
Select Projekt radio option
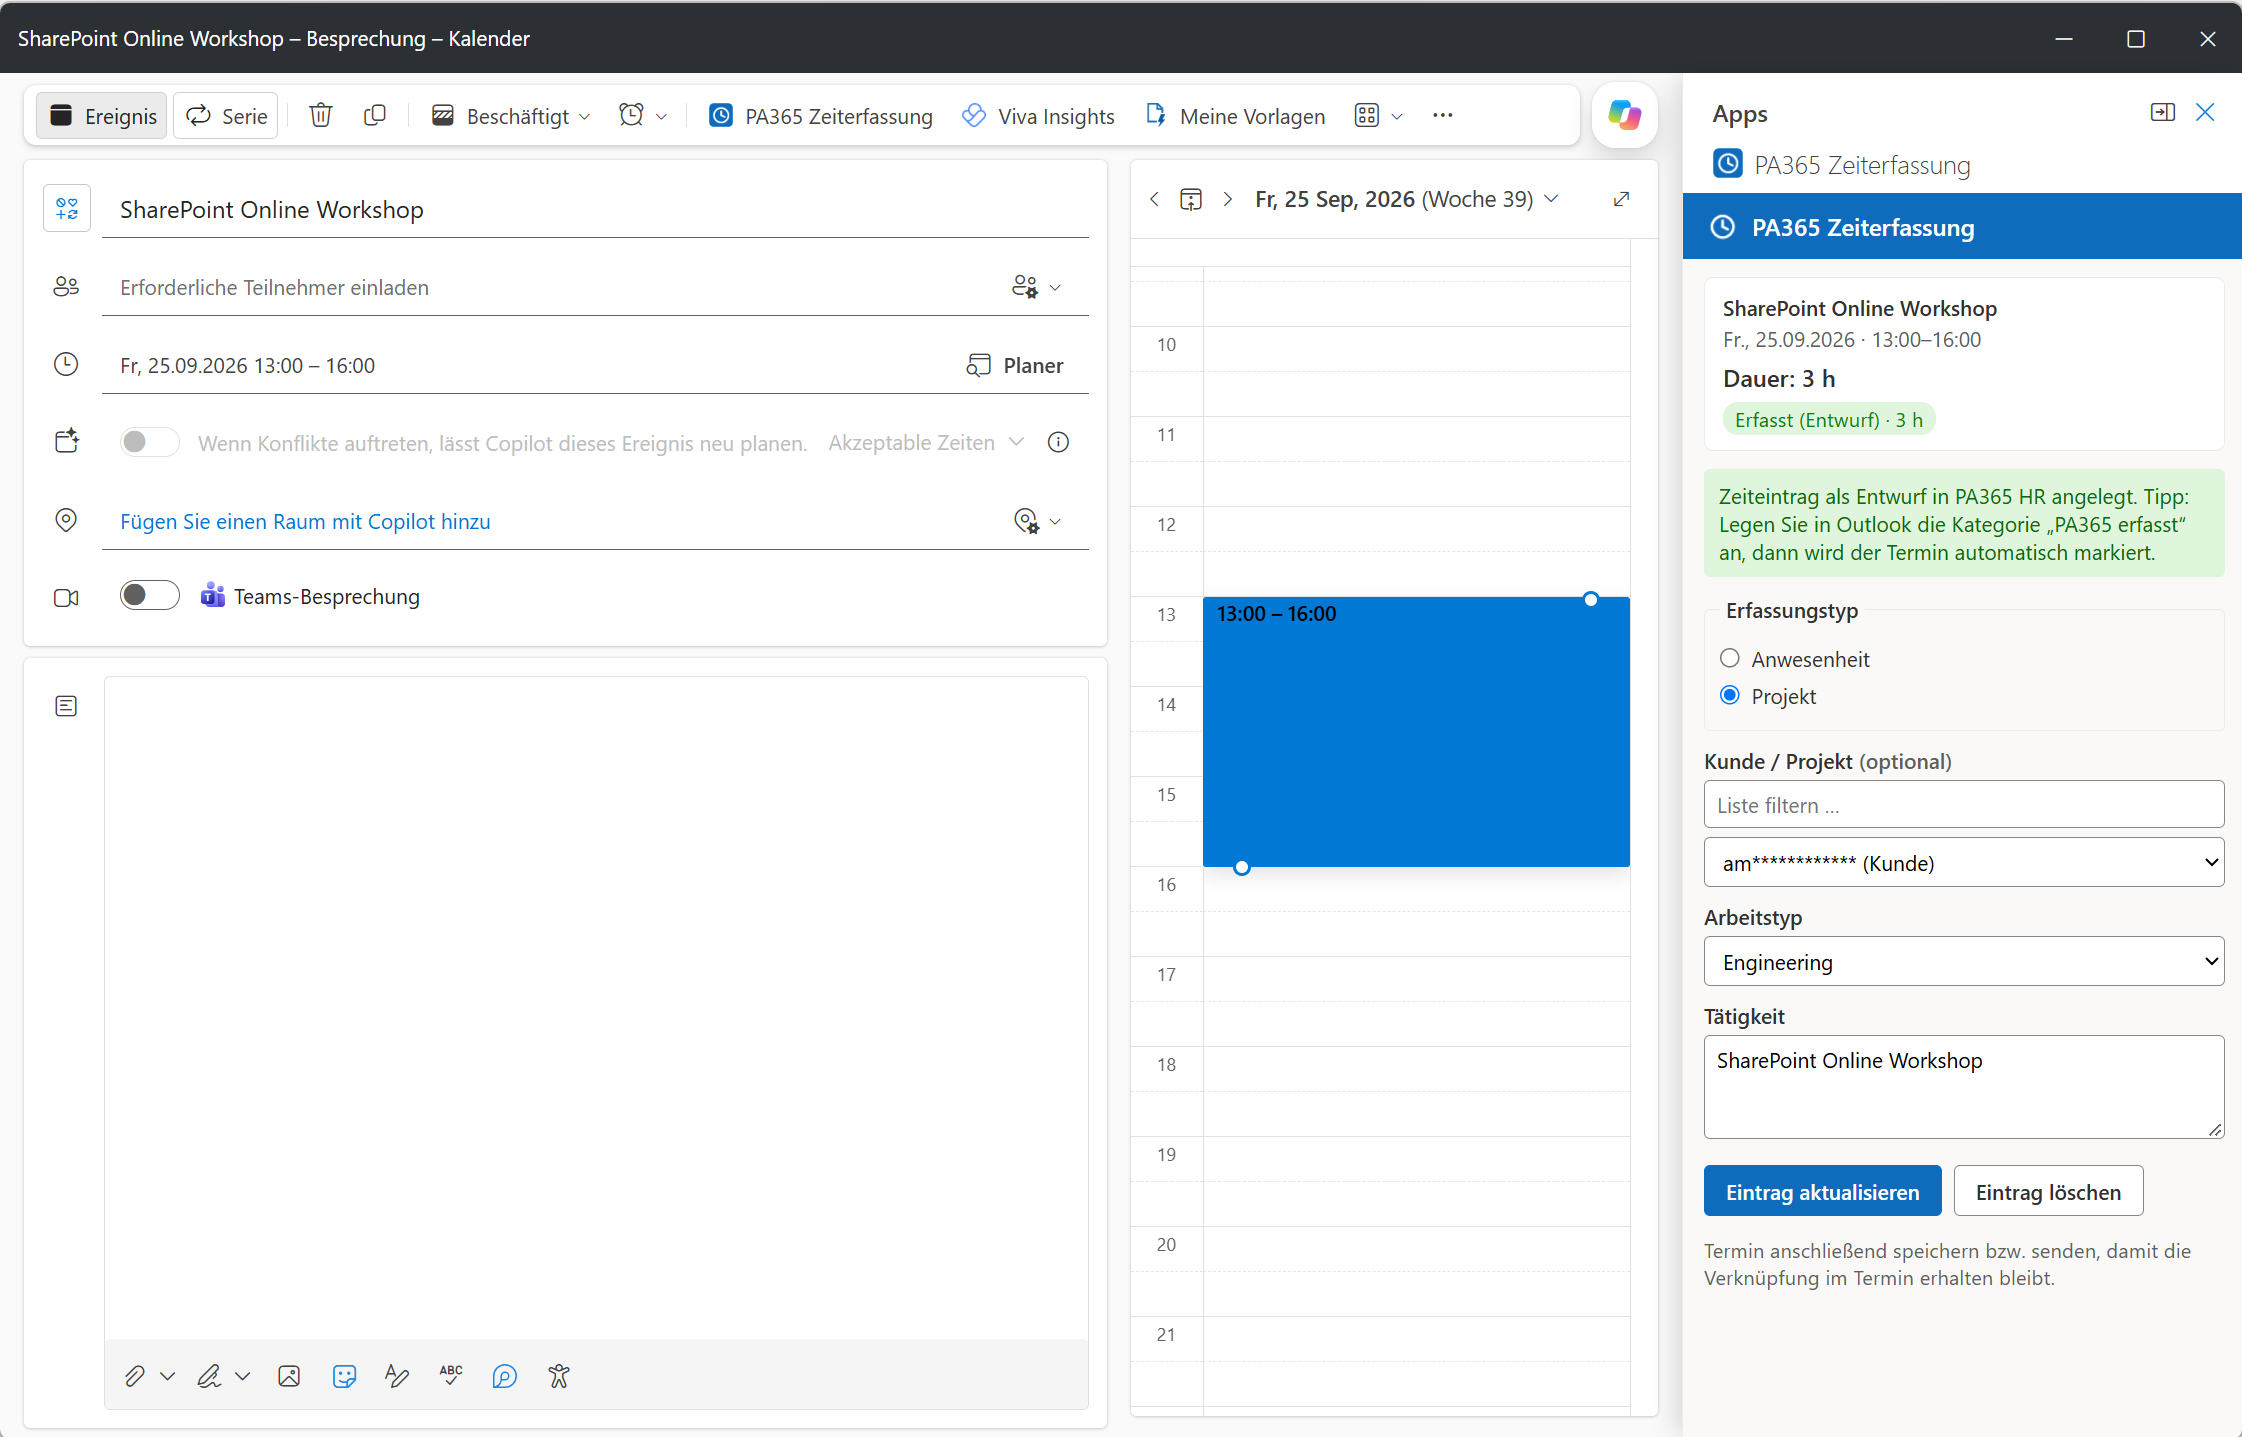[1730, 695]
